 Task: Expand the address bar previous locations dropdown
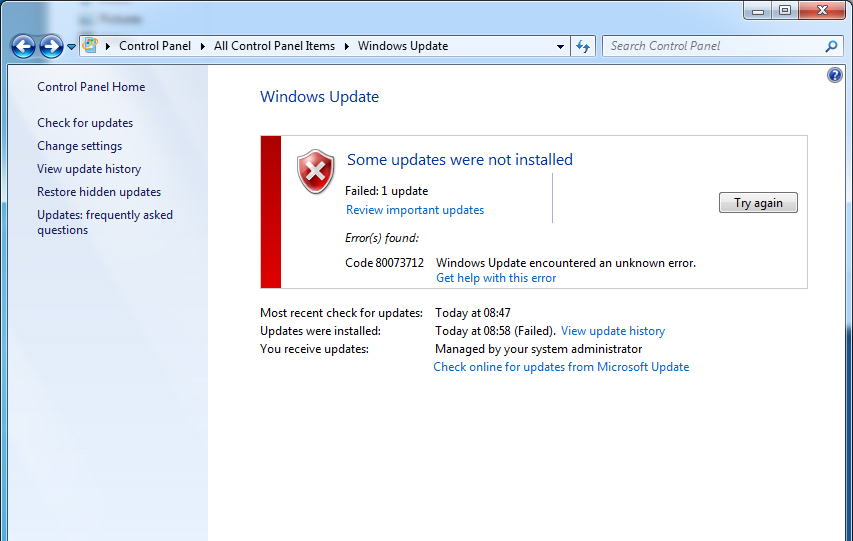pyautogui.click(x=561, y=46)
